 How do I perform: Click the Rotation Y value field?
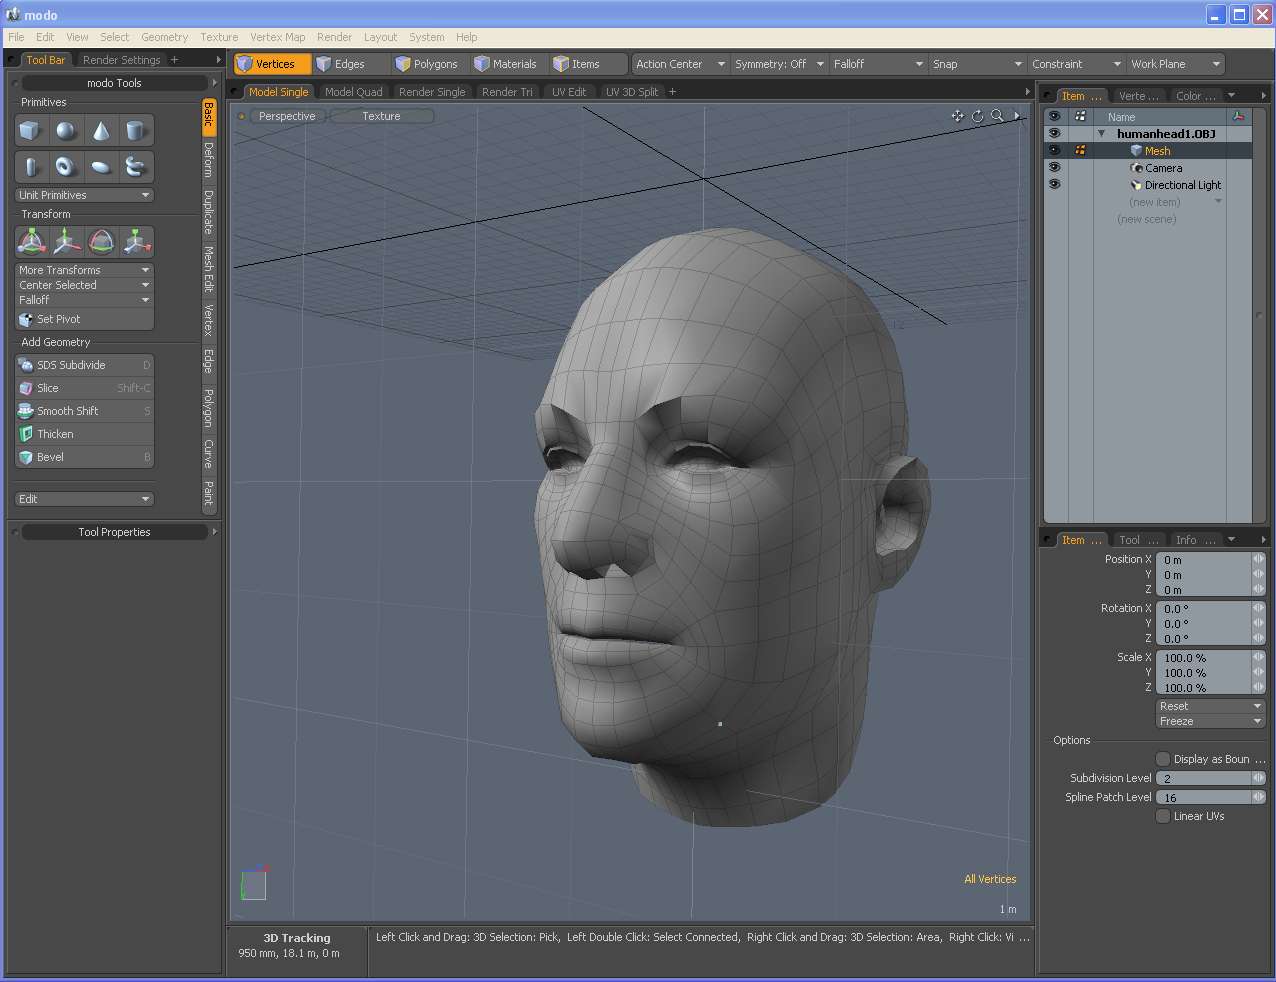[x=1205, y=623]
